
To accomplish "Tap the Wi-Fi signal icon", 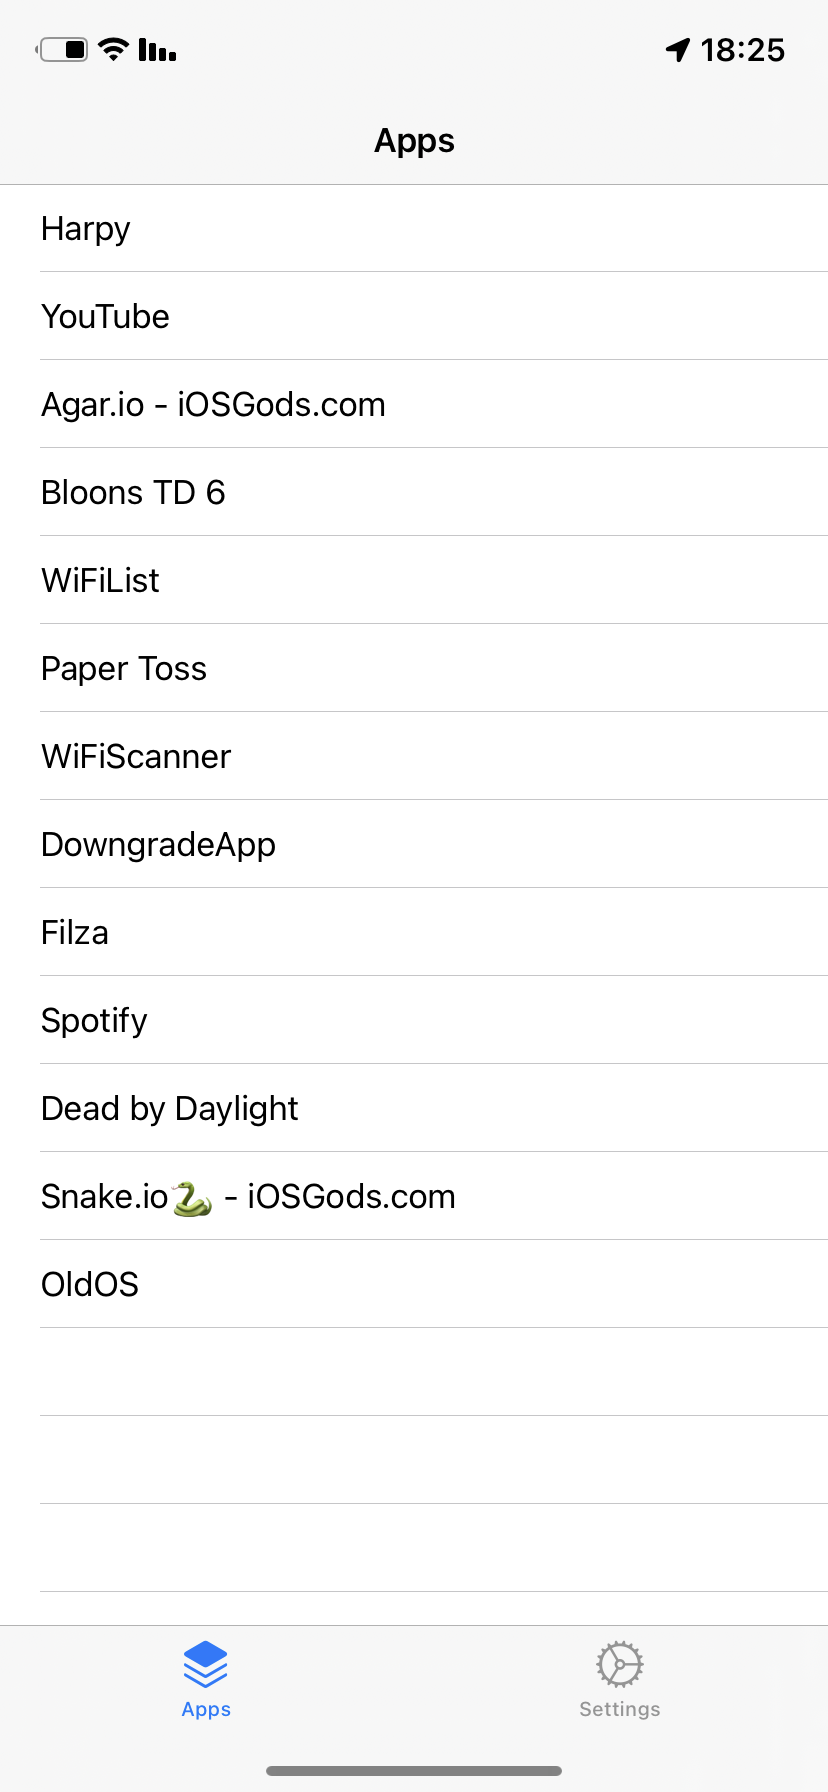I will coord(113,48).
